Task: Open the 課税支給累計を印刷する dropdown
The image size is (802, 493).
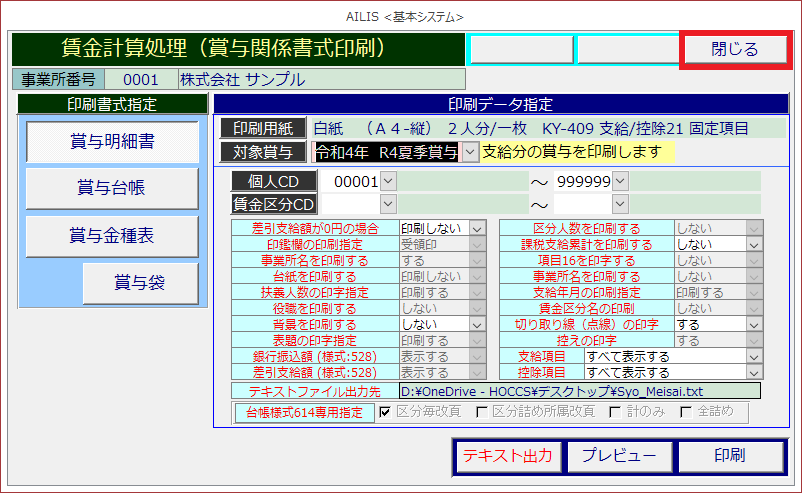Action: (753, 244)
